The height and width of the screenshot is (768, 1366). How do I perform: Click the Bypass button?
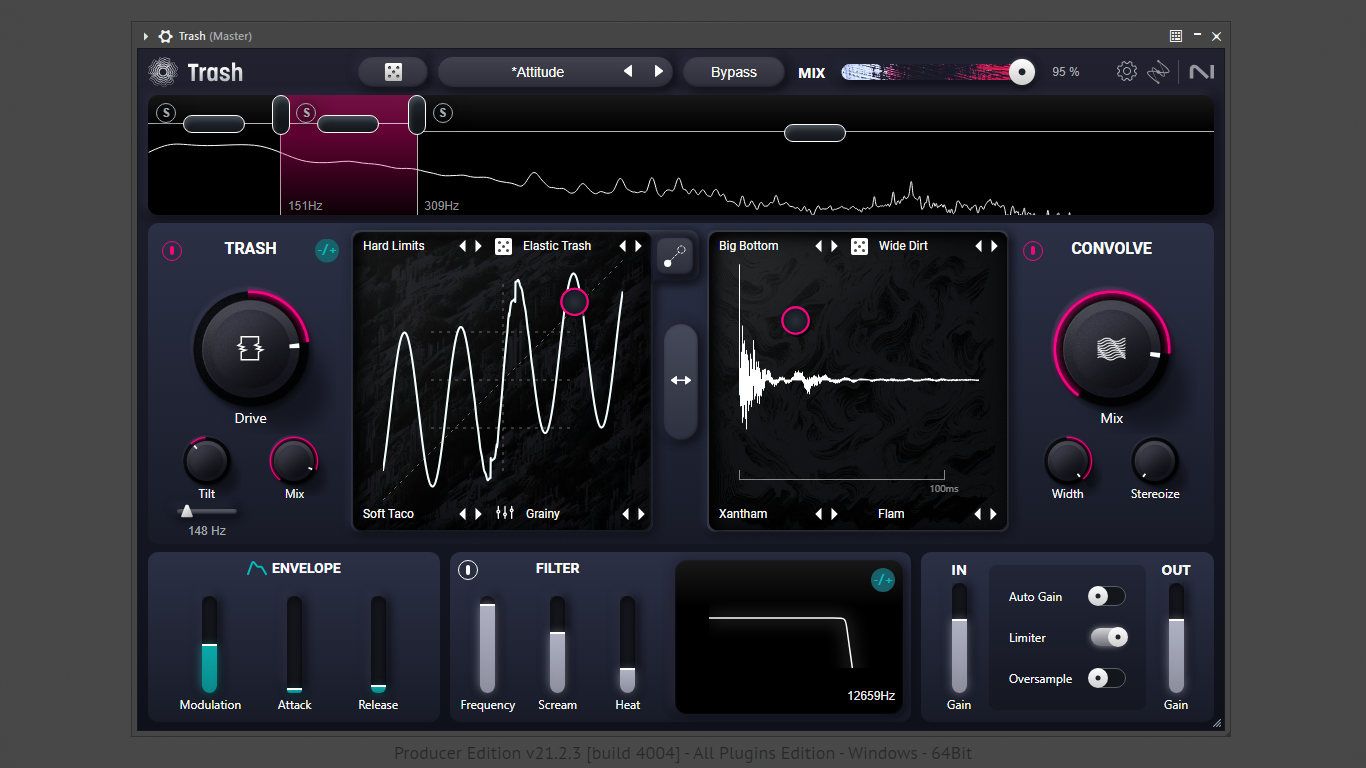[733, 72]
